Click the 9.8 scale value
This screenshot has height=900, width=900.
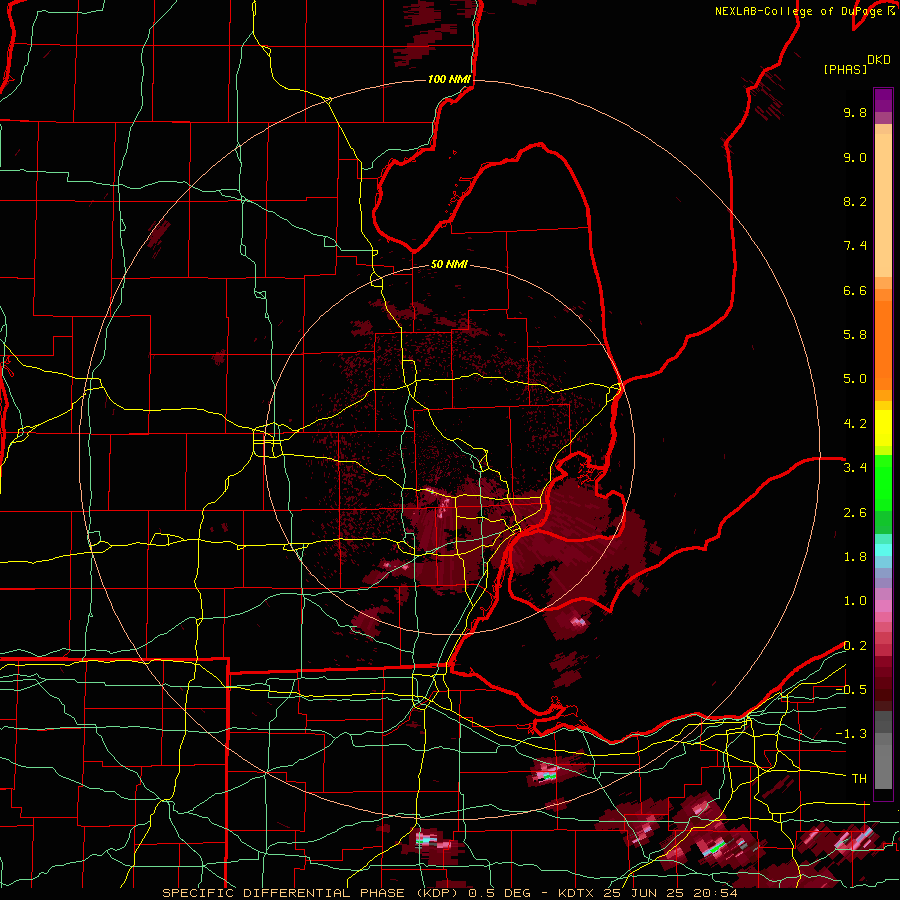pyautogui.click(x=855, y=112)
